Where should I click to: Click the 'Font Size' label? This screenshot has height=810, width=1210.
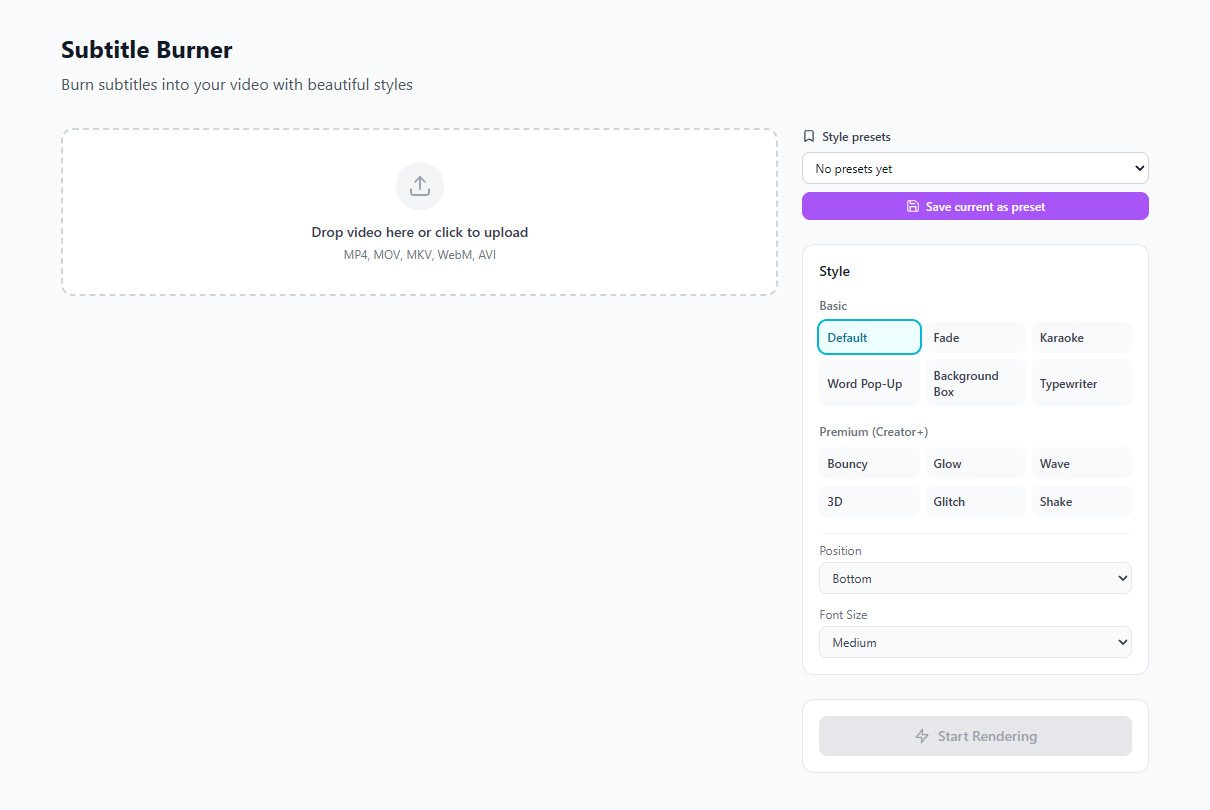[843, 615]
